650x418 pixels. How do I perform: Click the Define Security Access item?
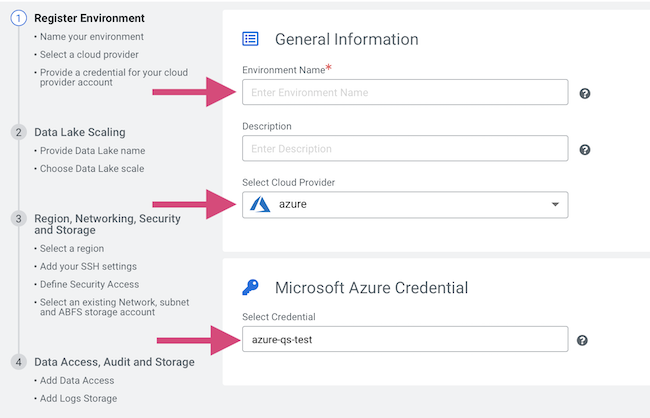click(x=90, y=285)
